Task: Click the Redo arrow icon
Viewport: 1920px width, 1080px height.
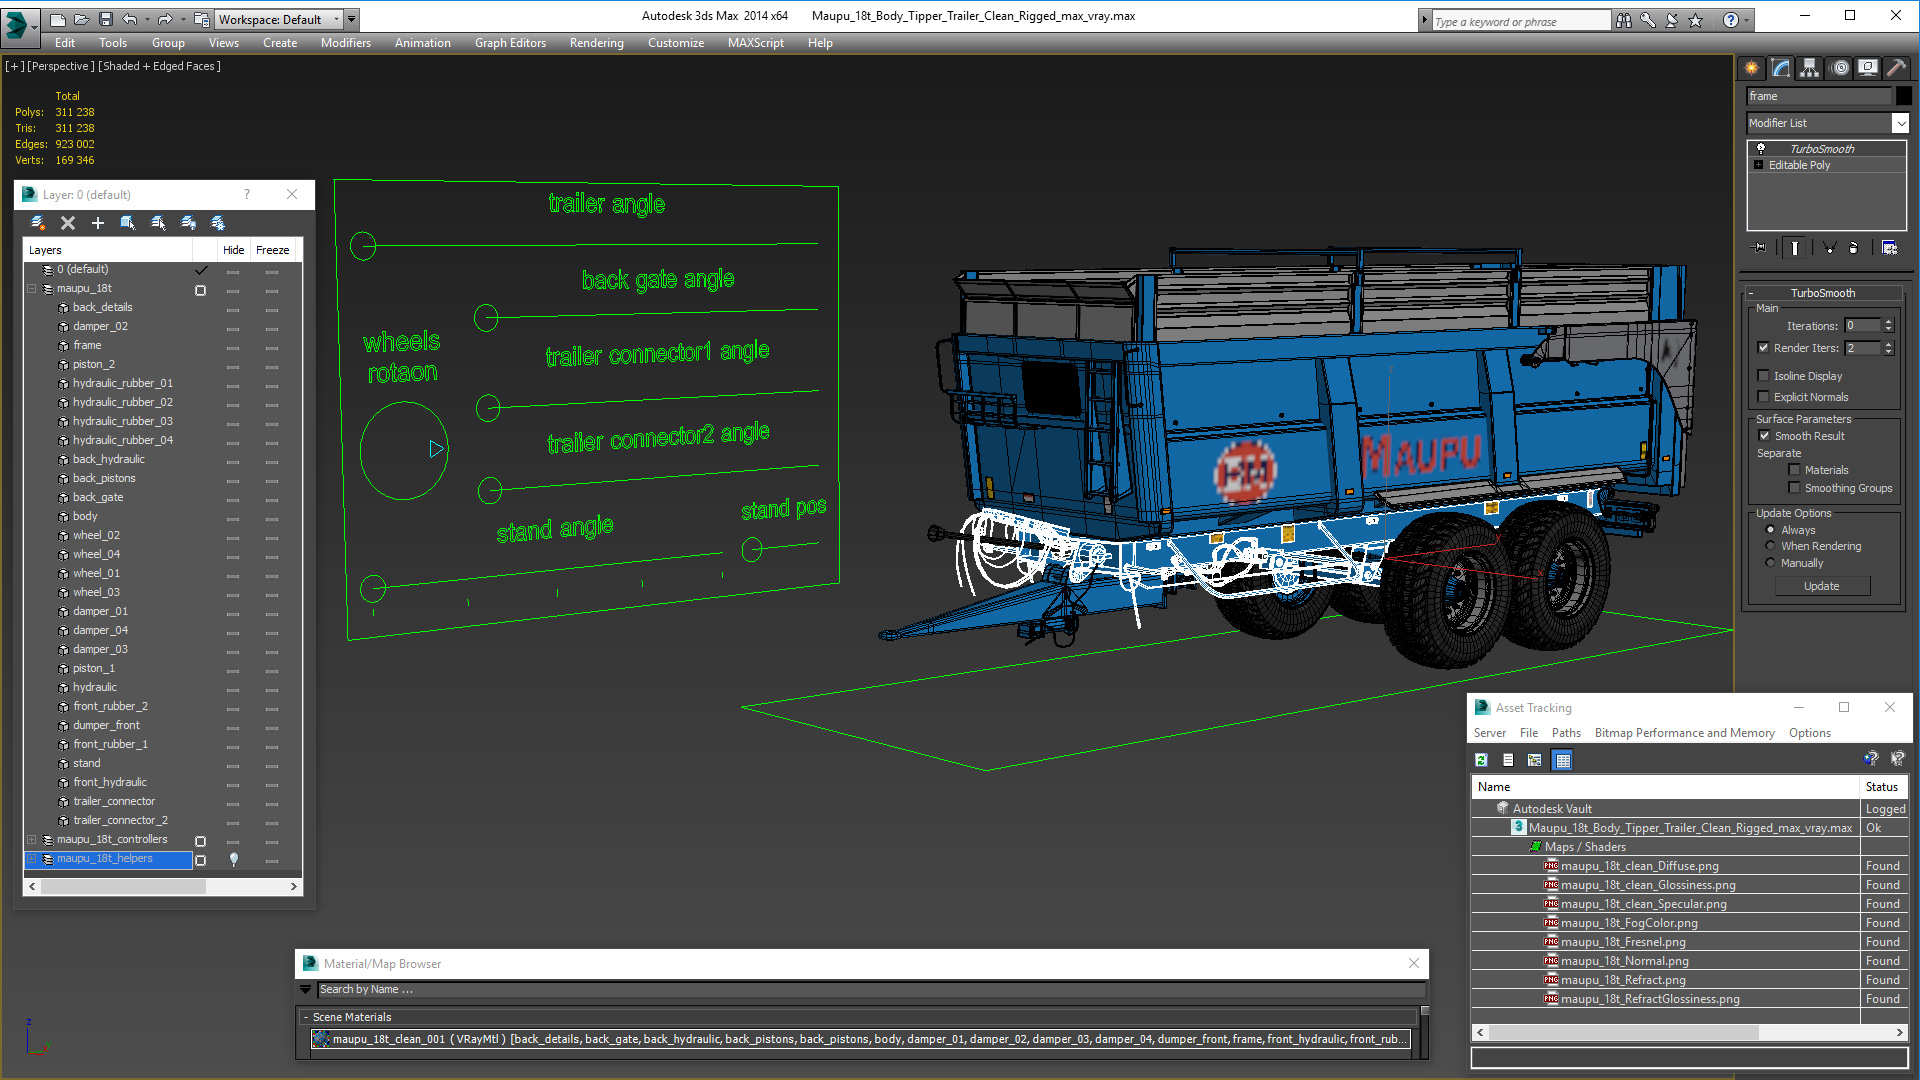Action: (x=165, y=19)
